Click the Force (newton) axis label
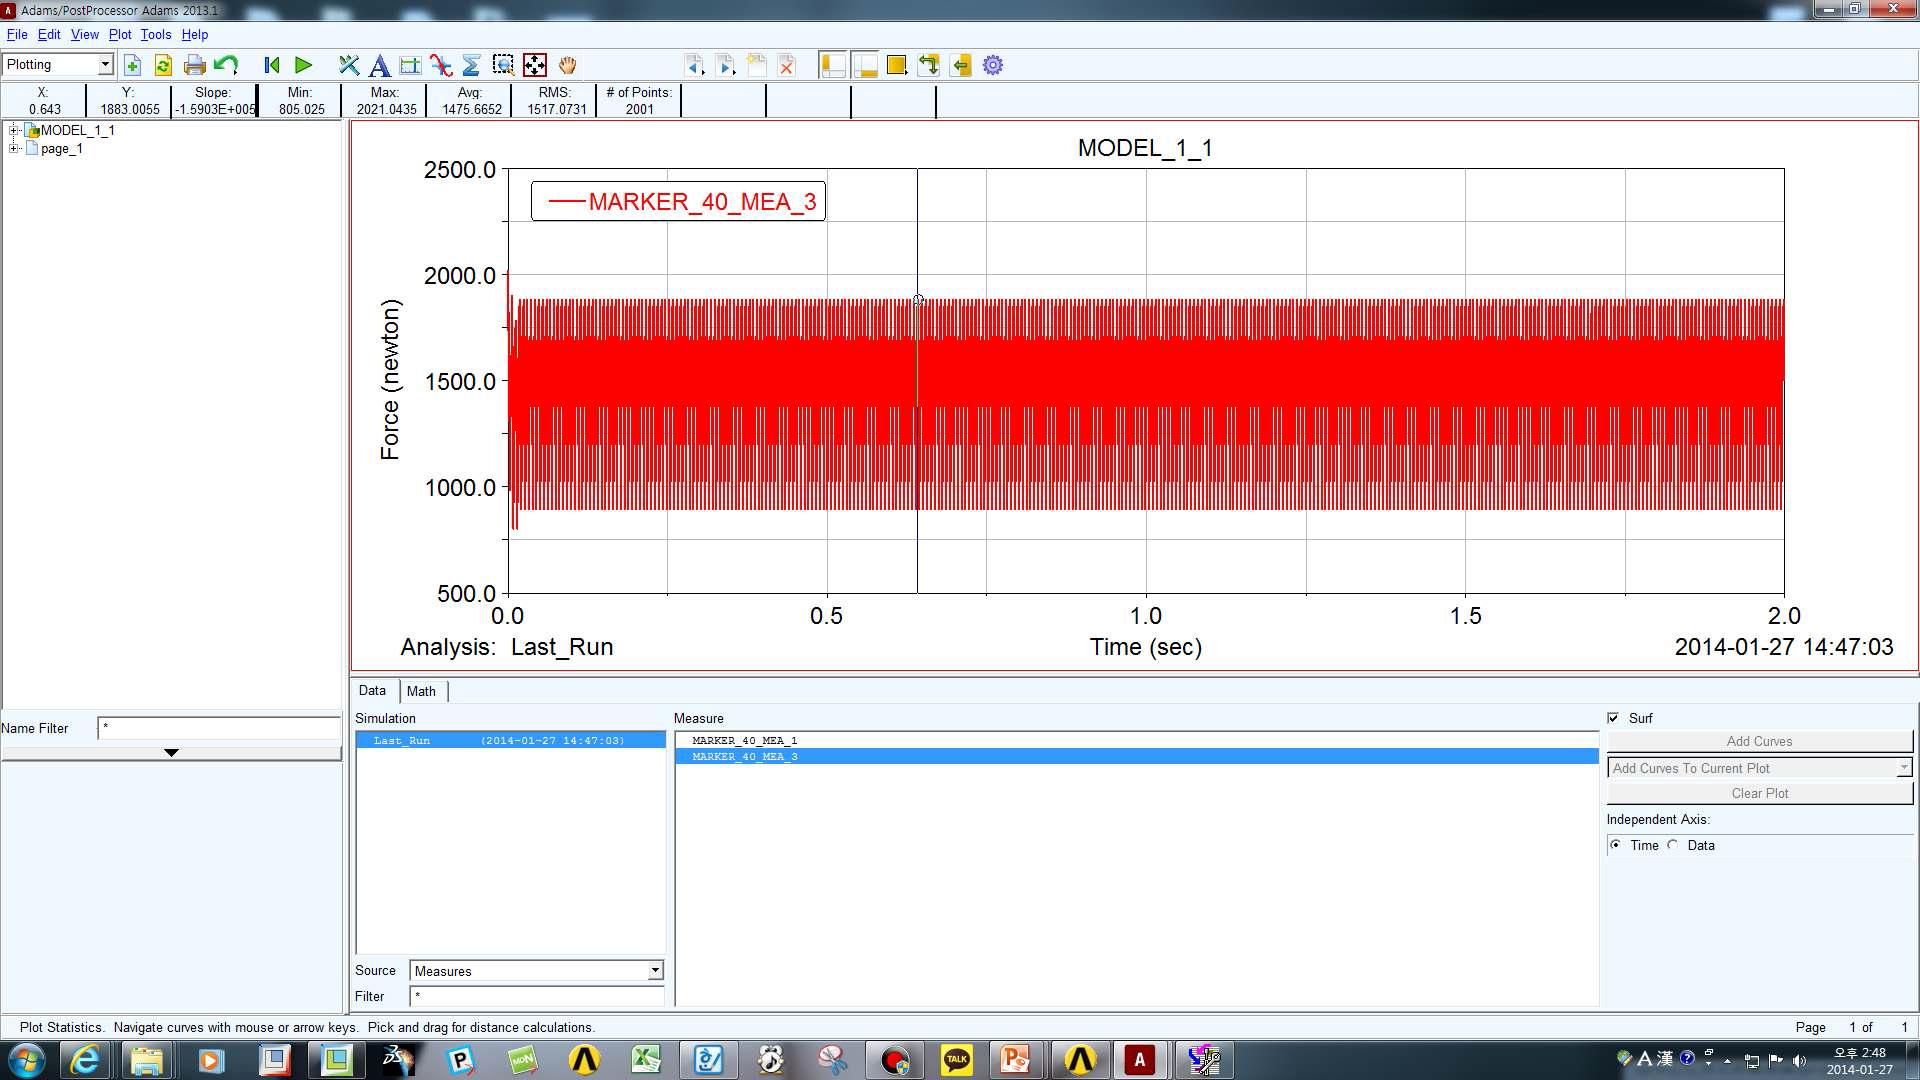This screenshot has height=1080, width=1920. (x=390, y=380)
